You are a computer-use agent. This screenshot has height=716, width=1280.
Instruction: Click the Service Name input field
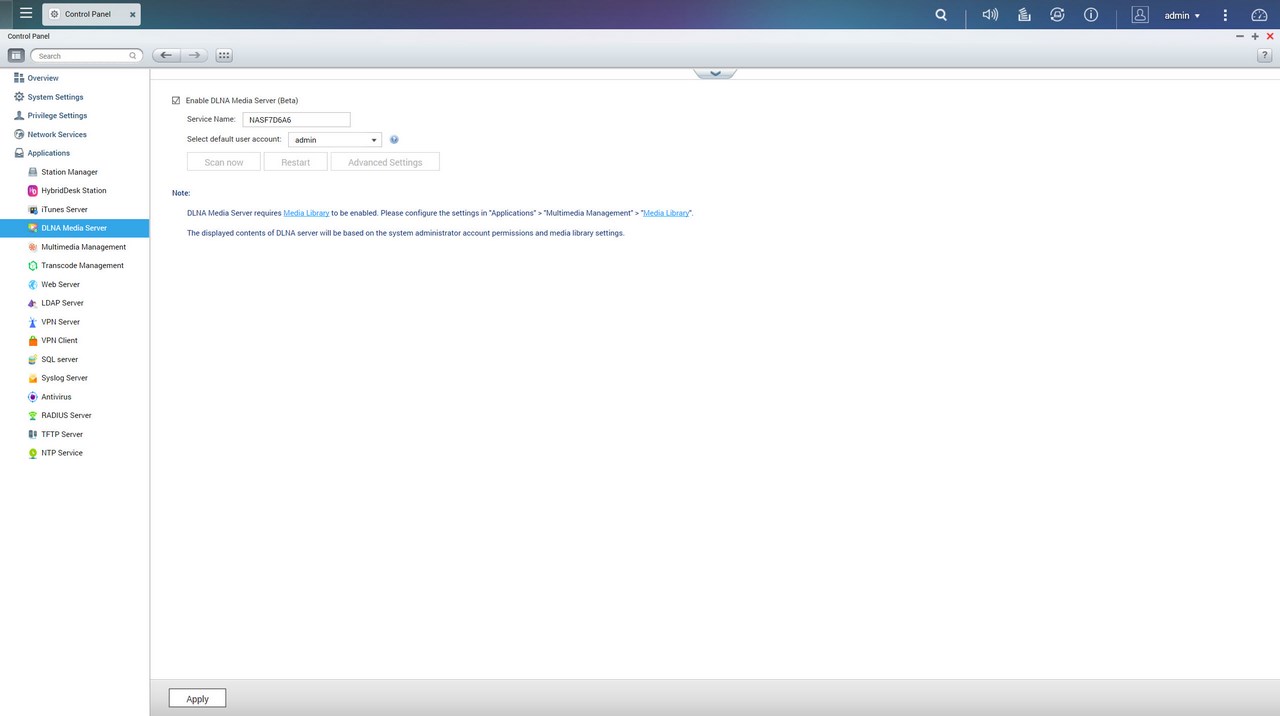[x=296, y=120]
